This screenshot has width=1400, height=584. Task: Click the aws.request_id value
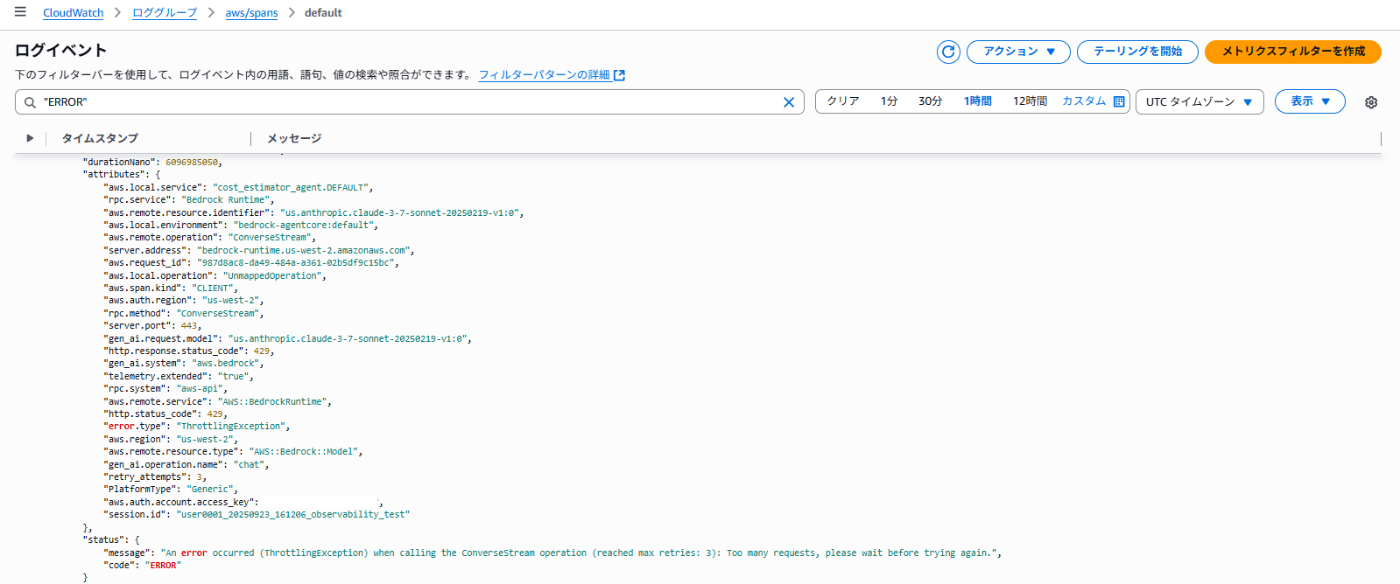coord(298,262)
